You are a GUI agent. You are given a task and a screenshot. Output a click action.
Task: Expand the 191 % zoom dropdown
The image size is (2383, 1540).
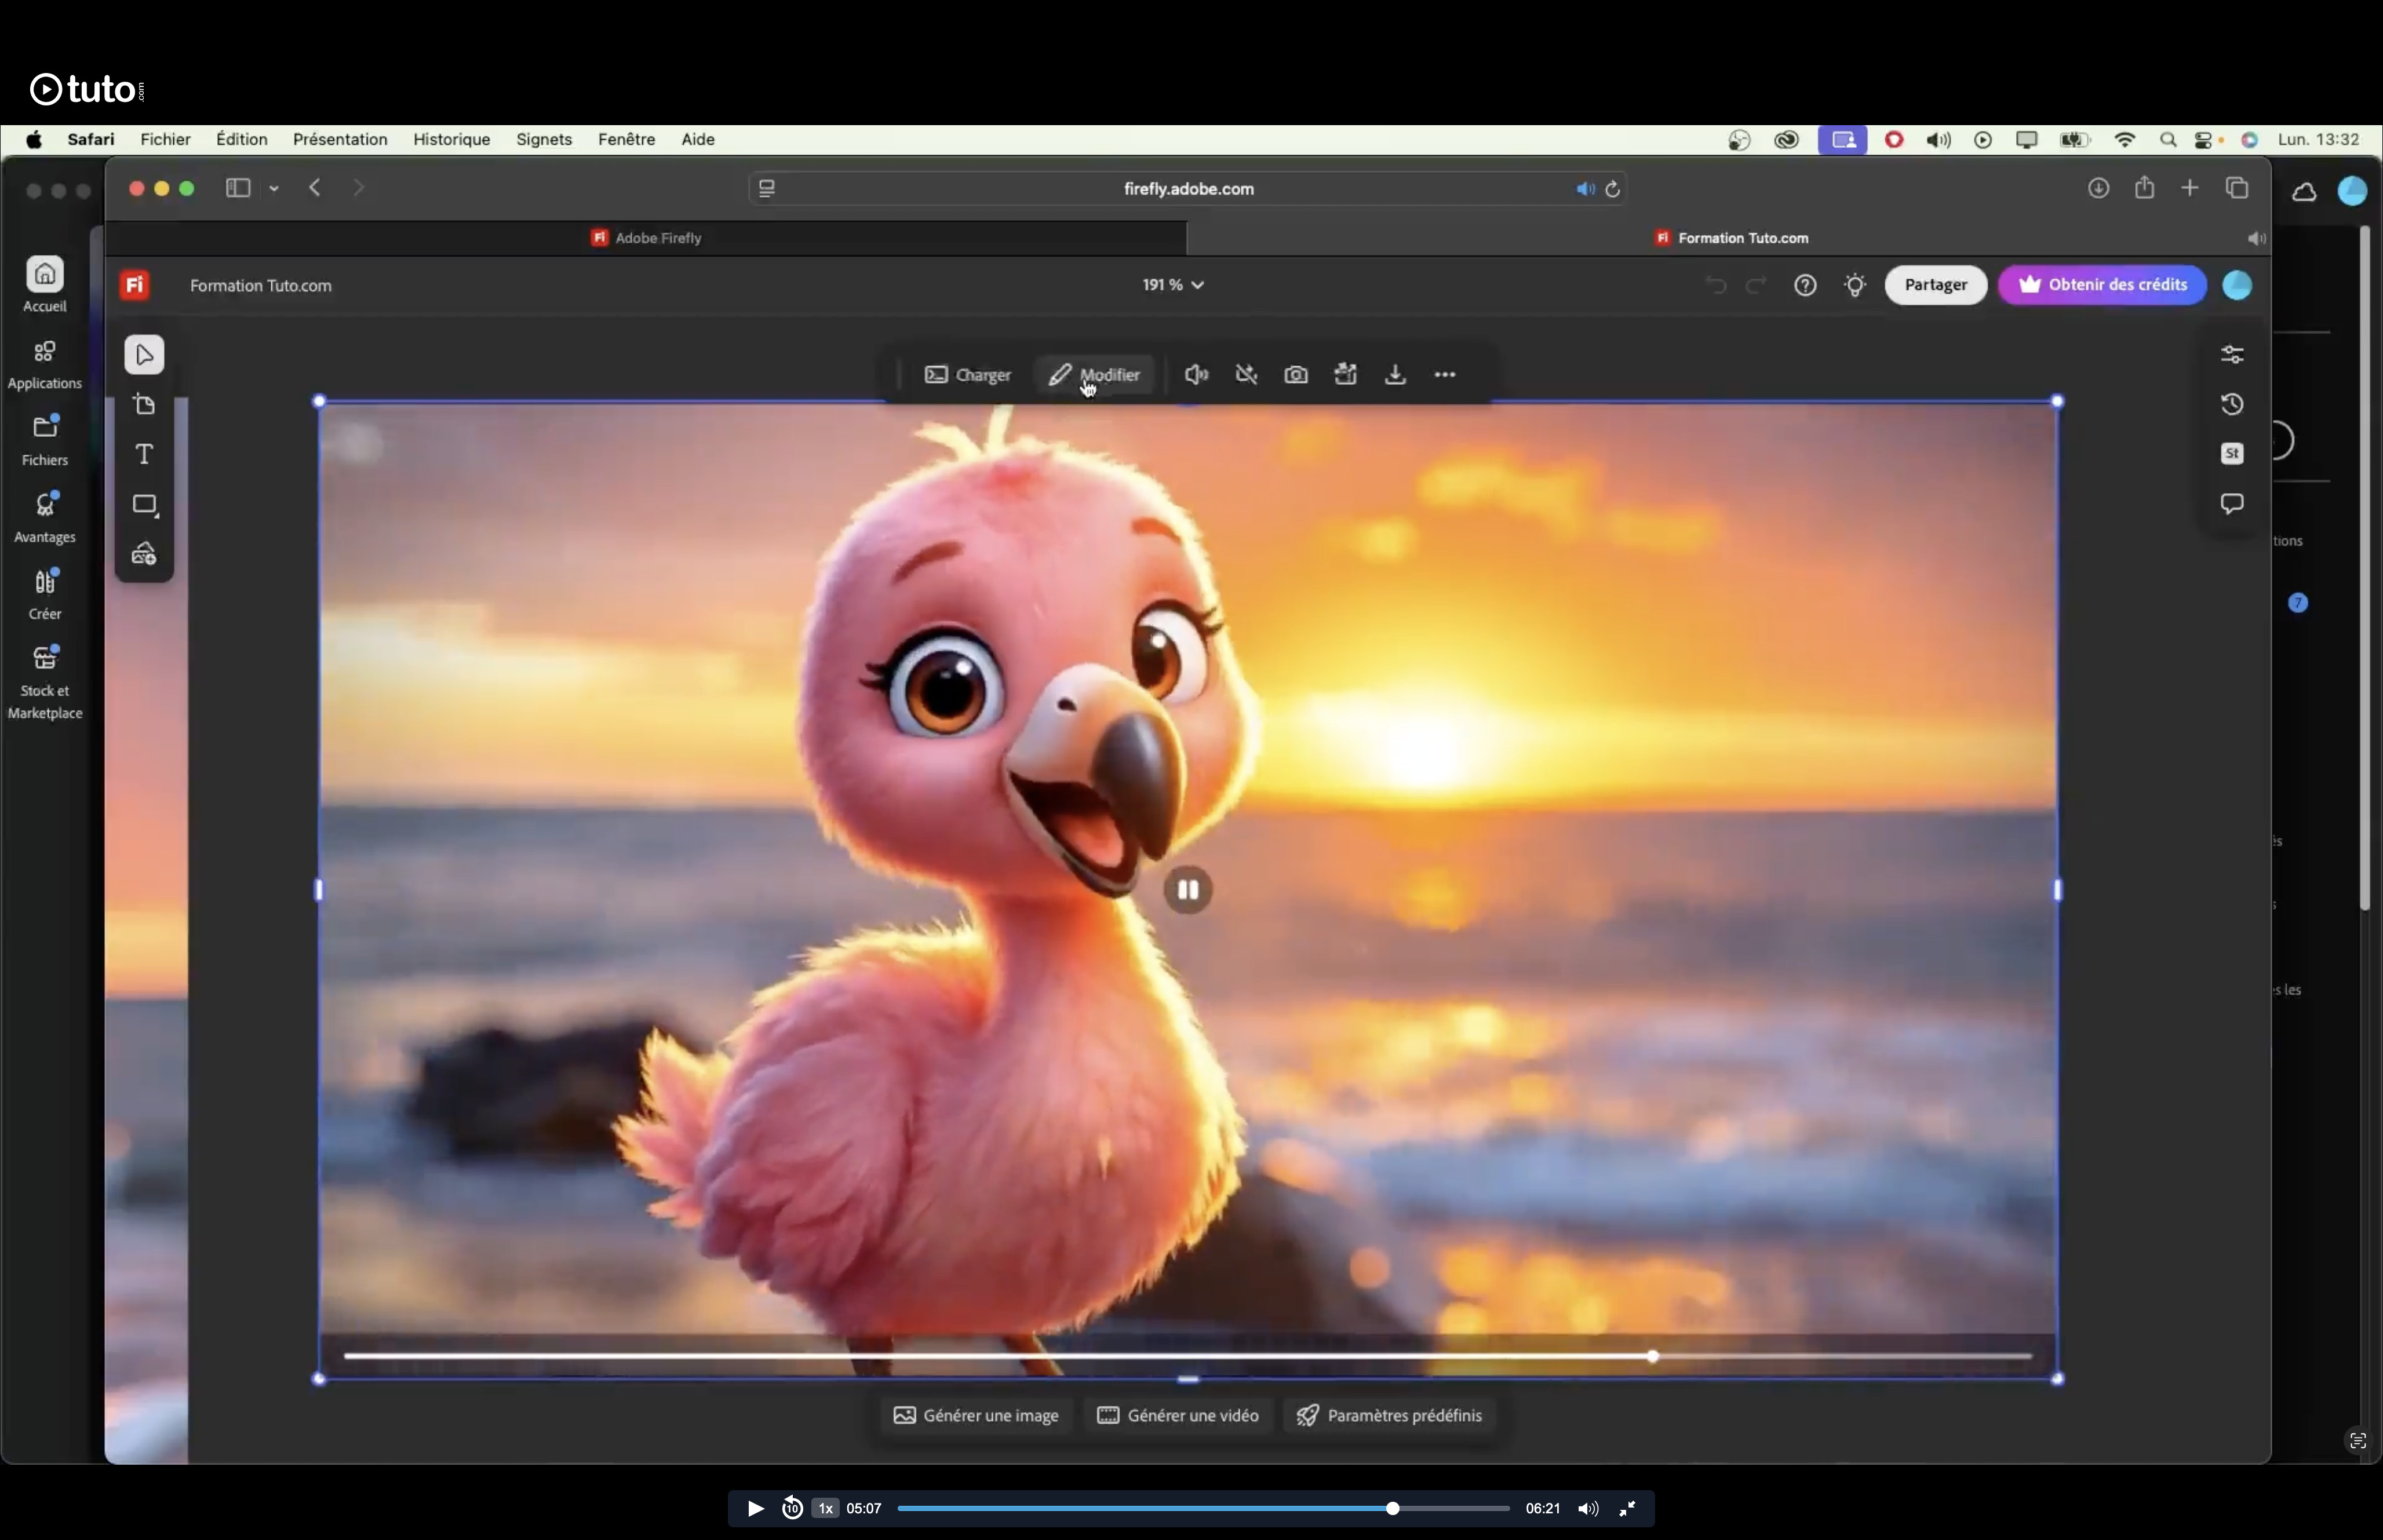[1173, 285]
